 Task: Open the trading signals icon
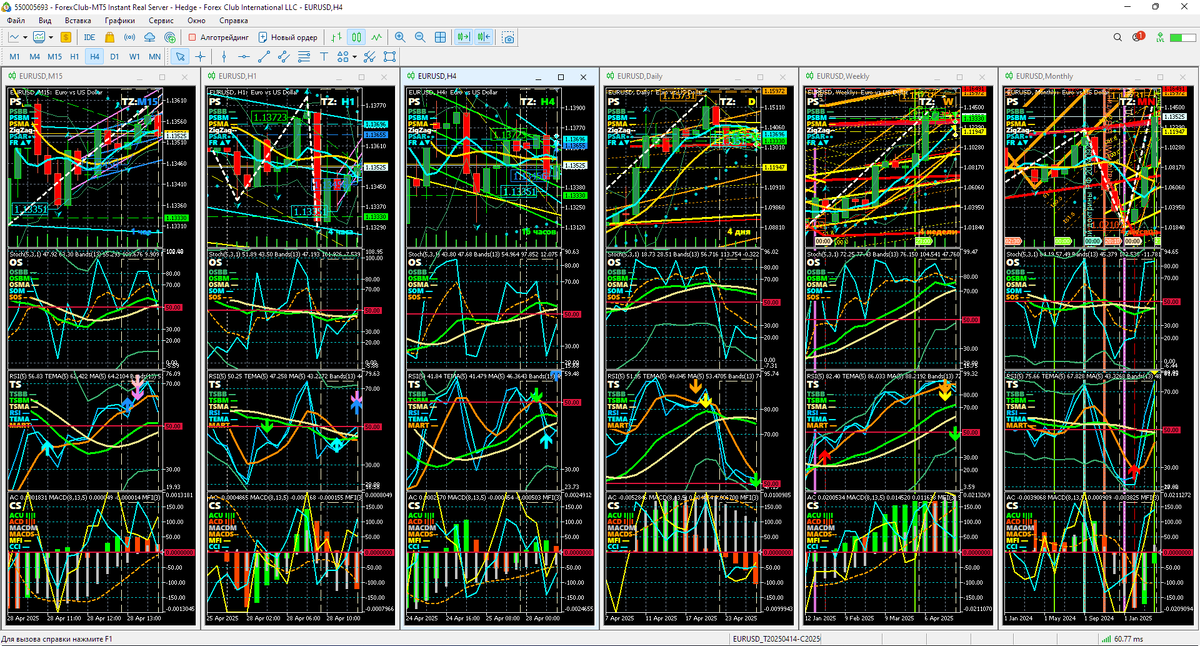[129, 37]
